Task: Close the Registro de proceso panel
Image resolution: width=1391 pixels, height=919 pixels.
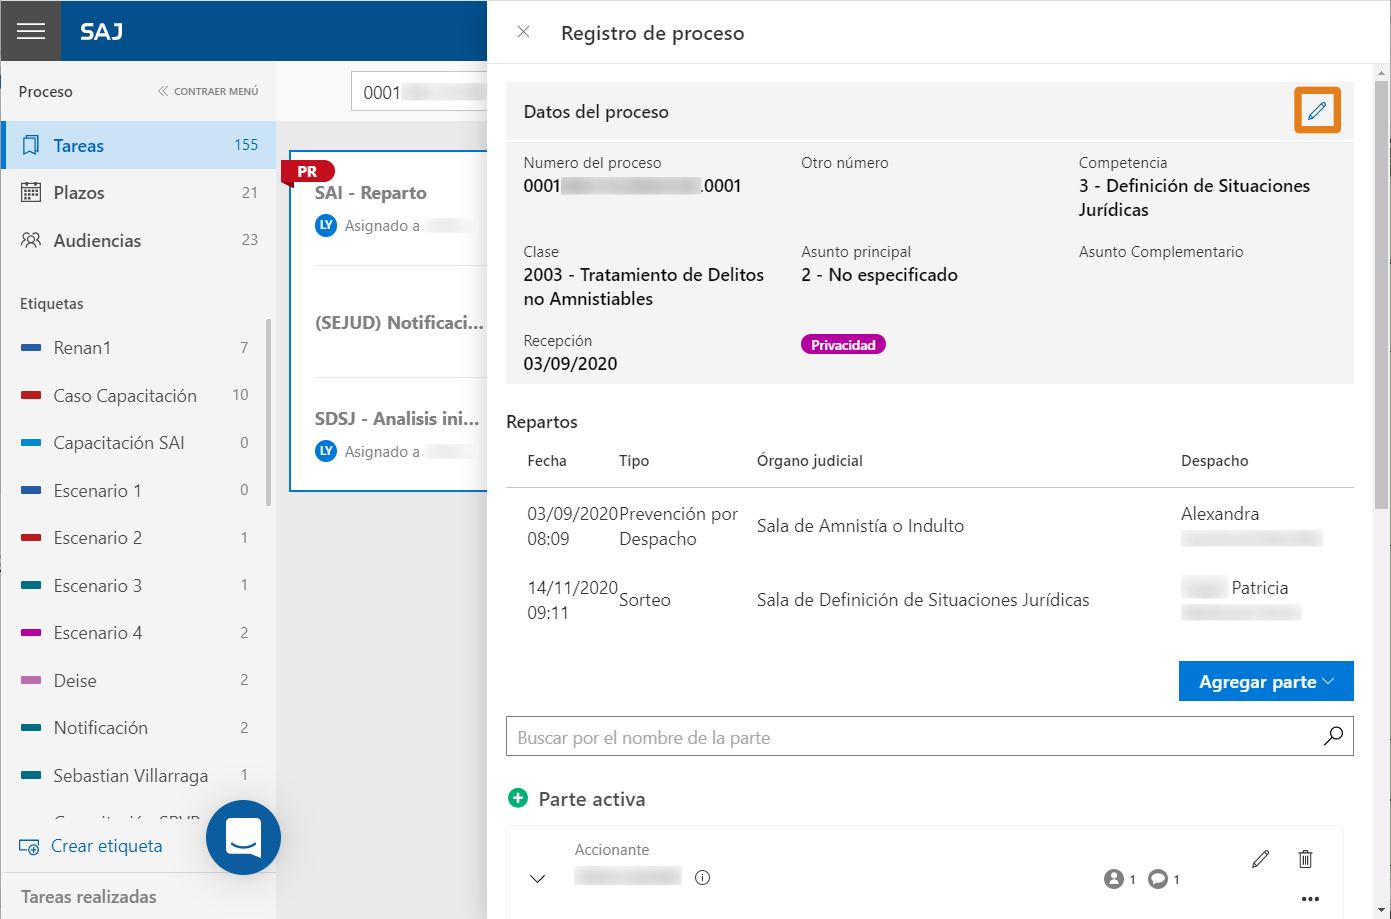Action: tap(523, 32)
